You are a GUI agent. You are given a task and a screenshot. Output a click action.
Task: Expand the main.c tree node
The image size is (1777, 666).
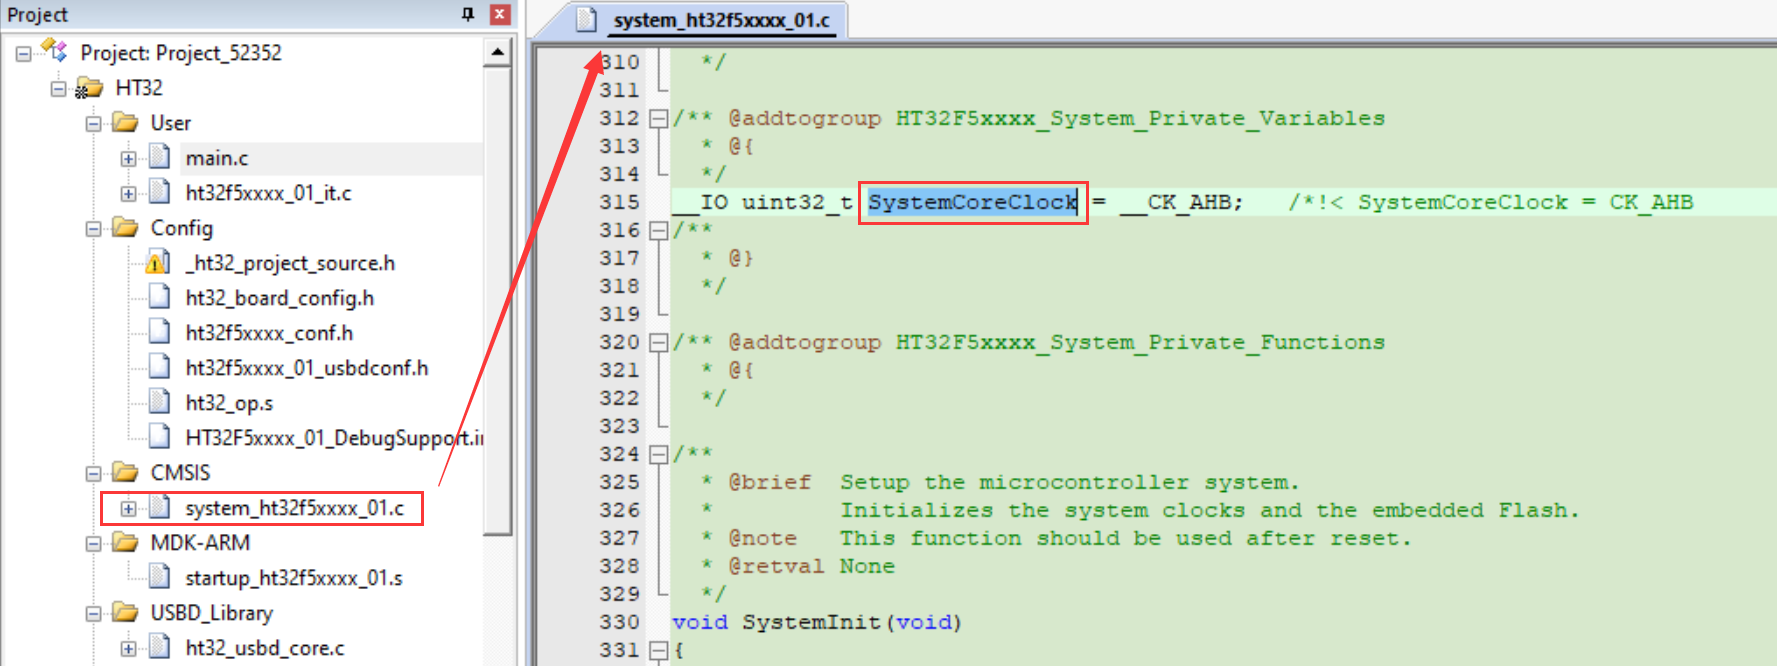(x=128, y=158)
